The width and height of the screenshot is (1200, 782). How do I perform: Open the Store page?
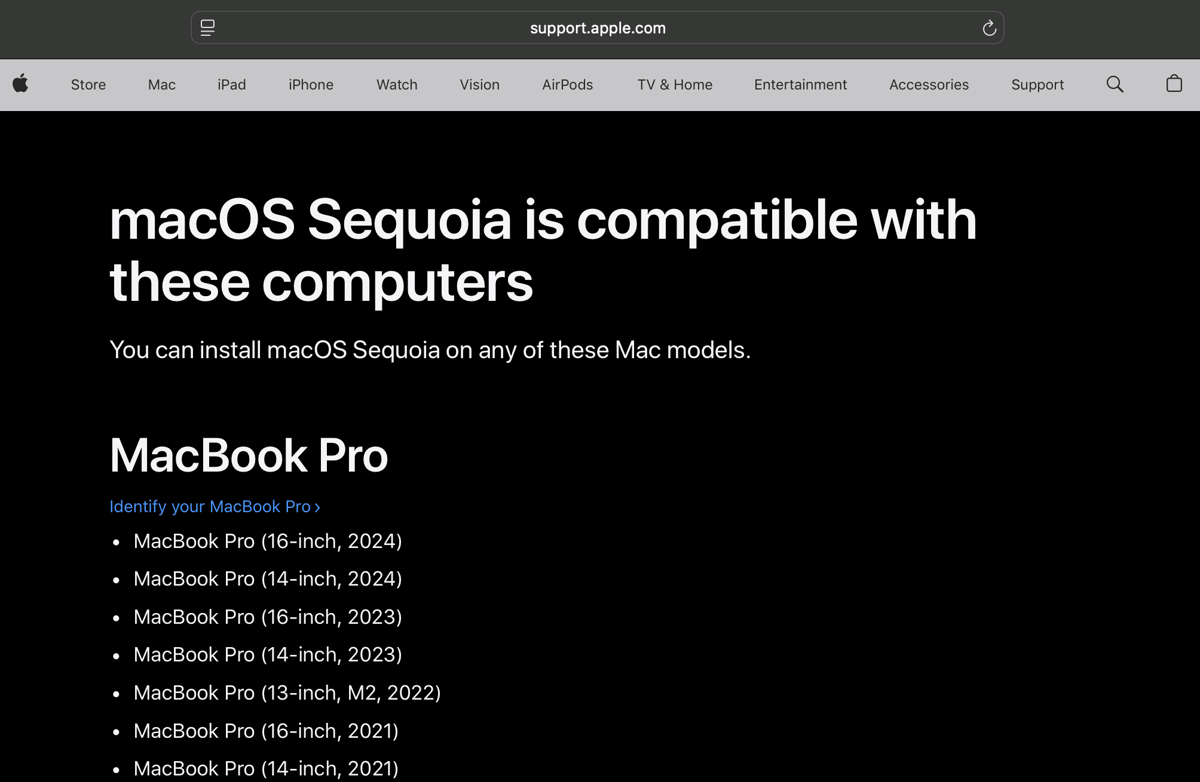coord(88,85)
